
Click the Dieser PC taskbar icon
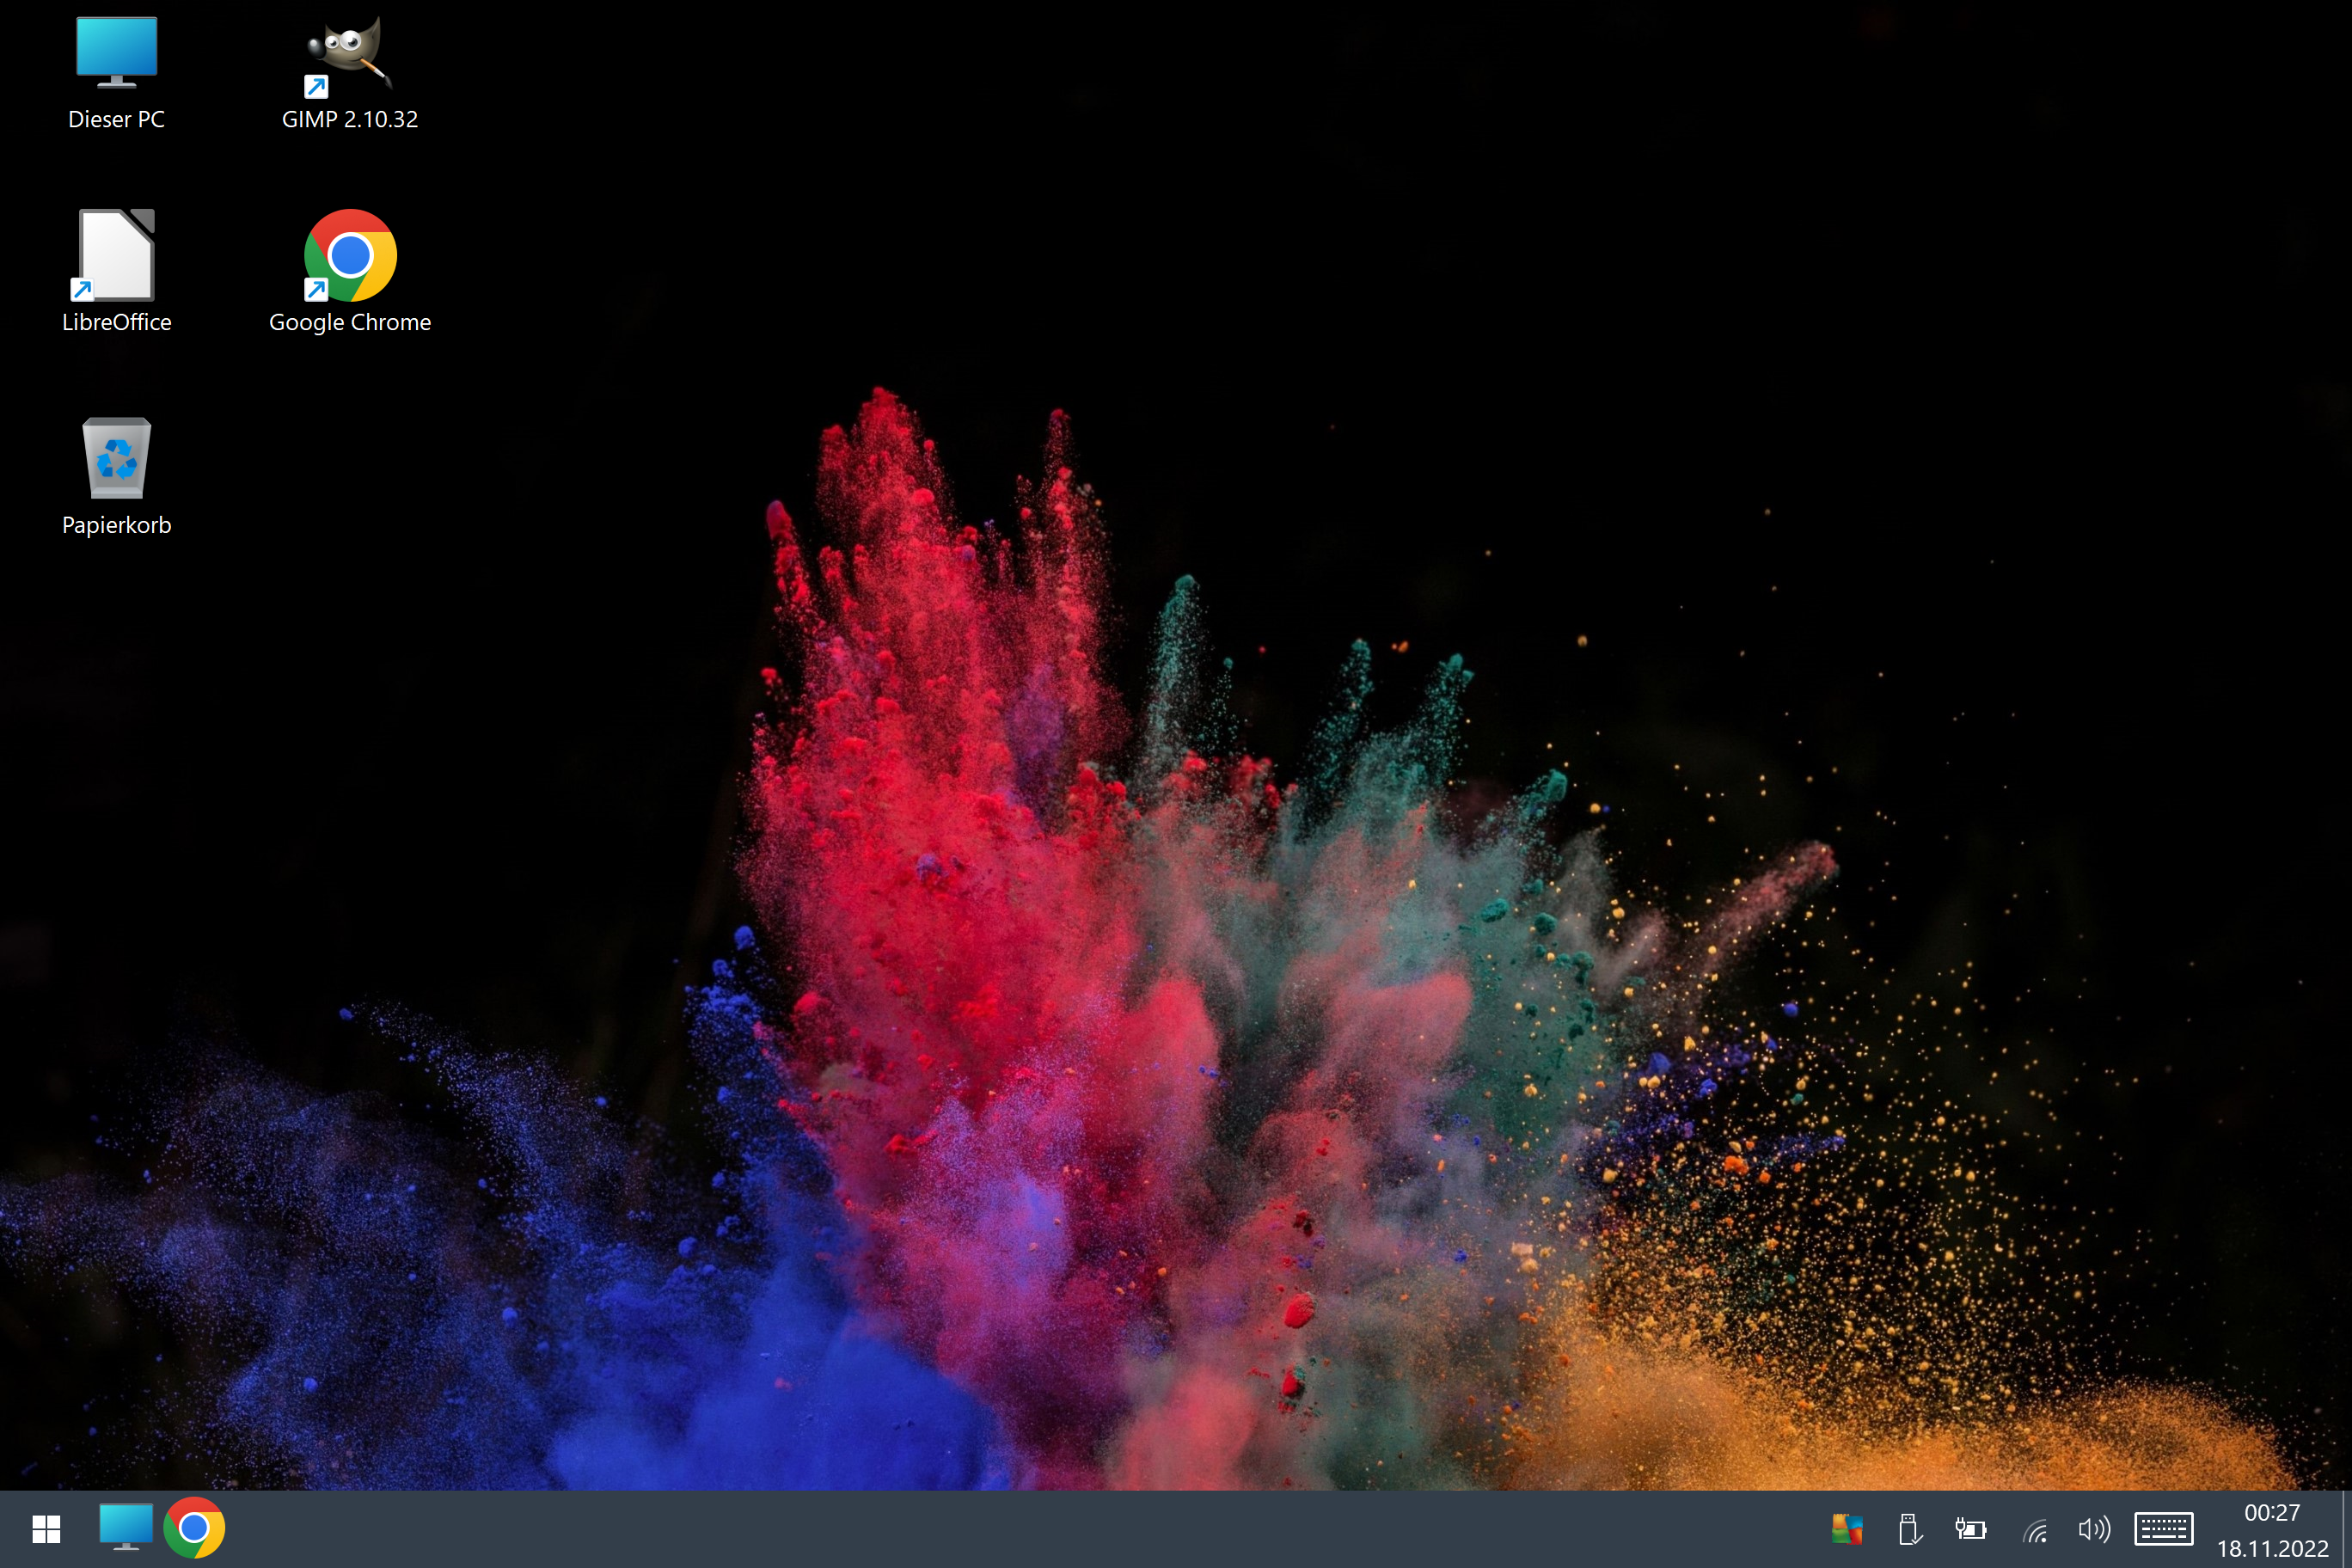click(x=126, y=1528)
